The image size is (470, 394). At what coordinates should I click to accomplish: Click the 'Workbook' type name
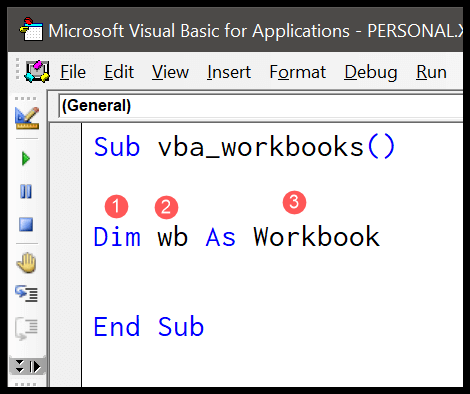316,237
